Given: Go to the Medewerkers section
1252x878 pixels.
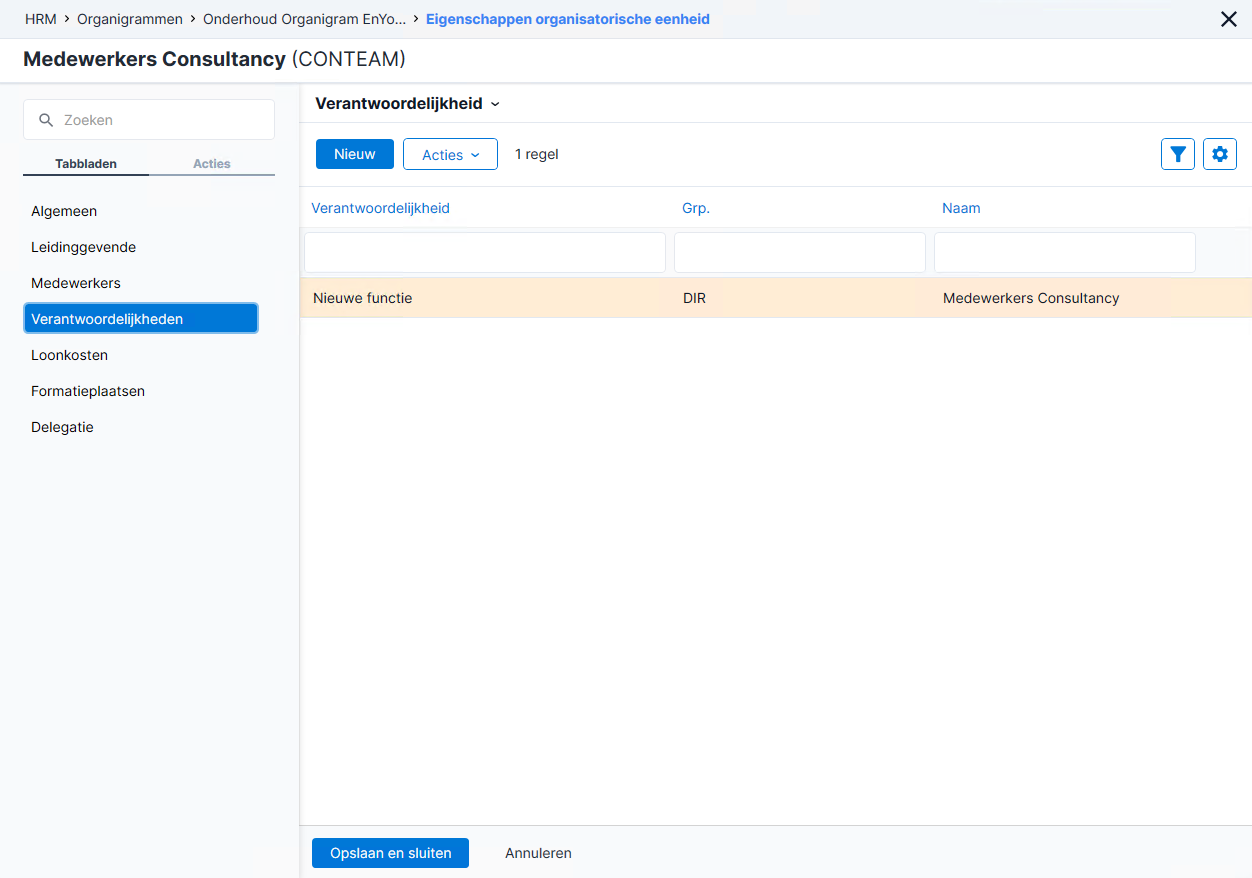Looking at the screenshot, I should pyautogui.click(x=76, y=283).
